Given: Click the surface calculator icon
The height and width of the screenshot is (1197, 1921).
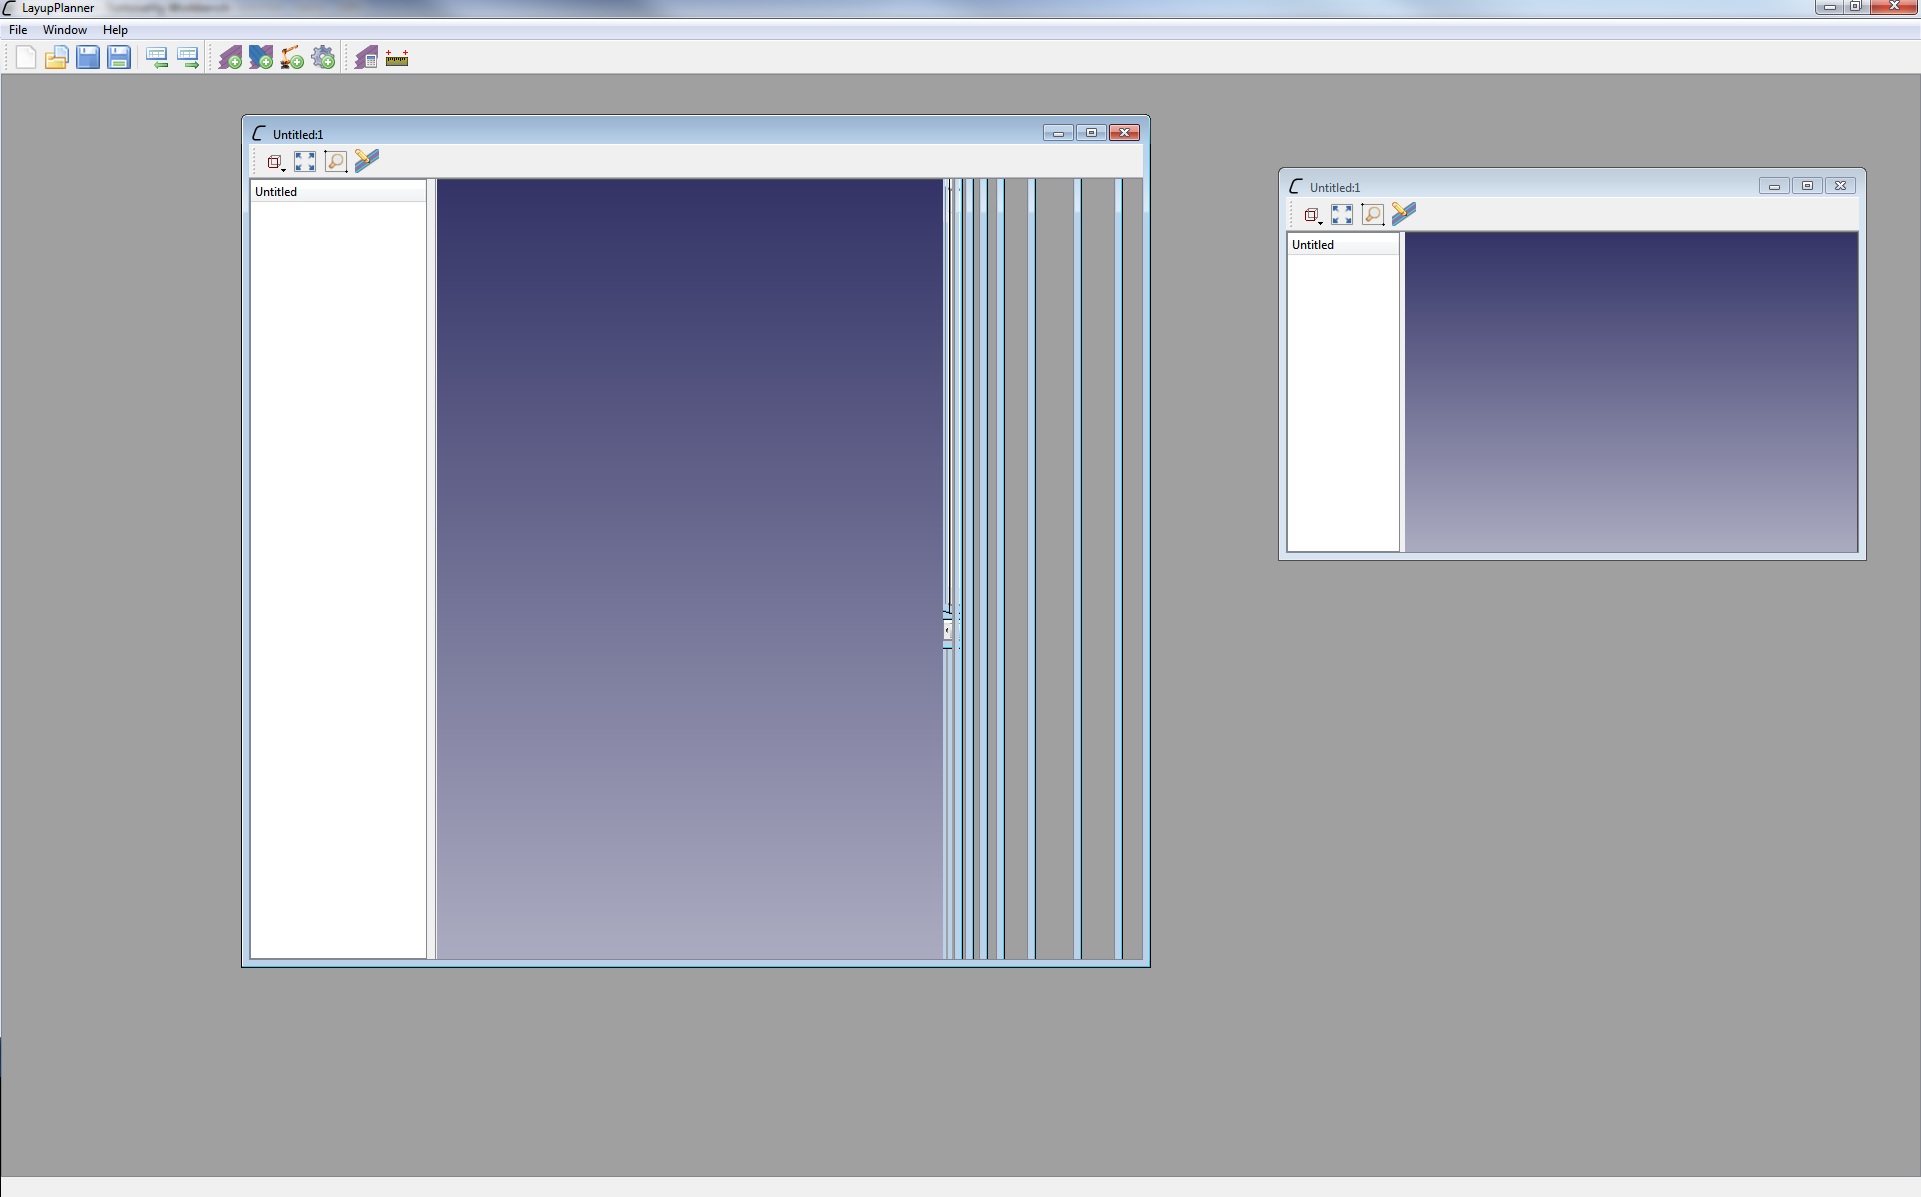Looking at the screenshot, I should point(366,58).
